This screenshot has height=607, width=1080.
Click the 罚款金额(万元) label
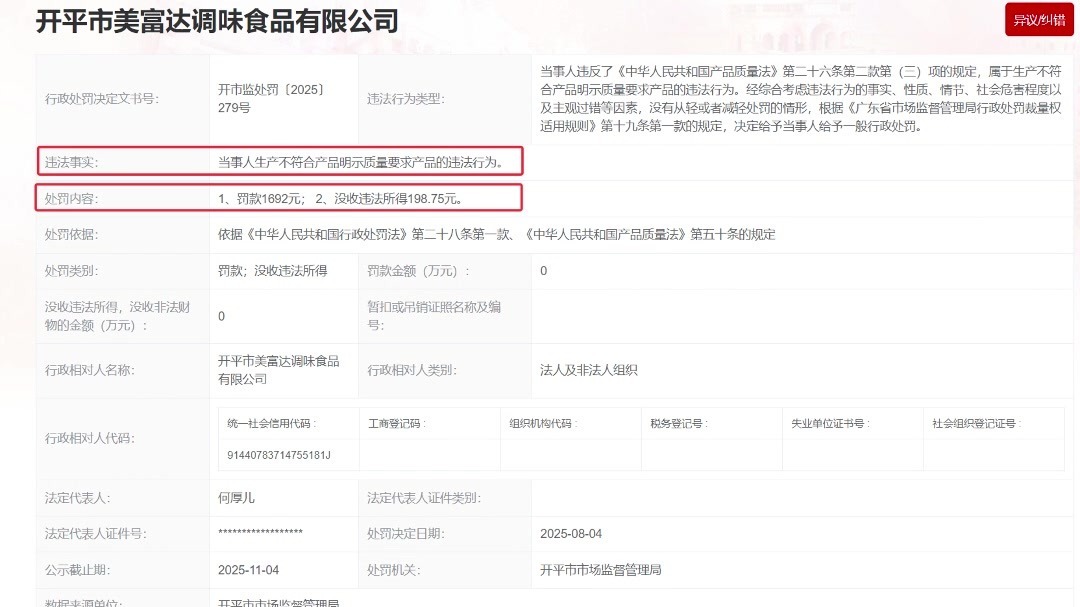[x=418, y=271]
